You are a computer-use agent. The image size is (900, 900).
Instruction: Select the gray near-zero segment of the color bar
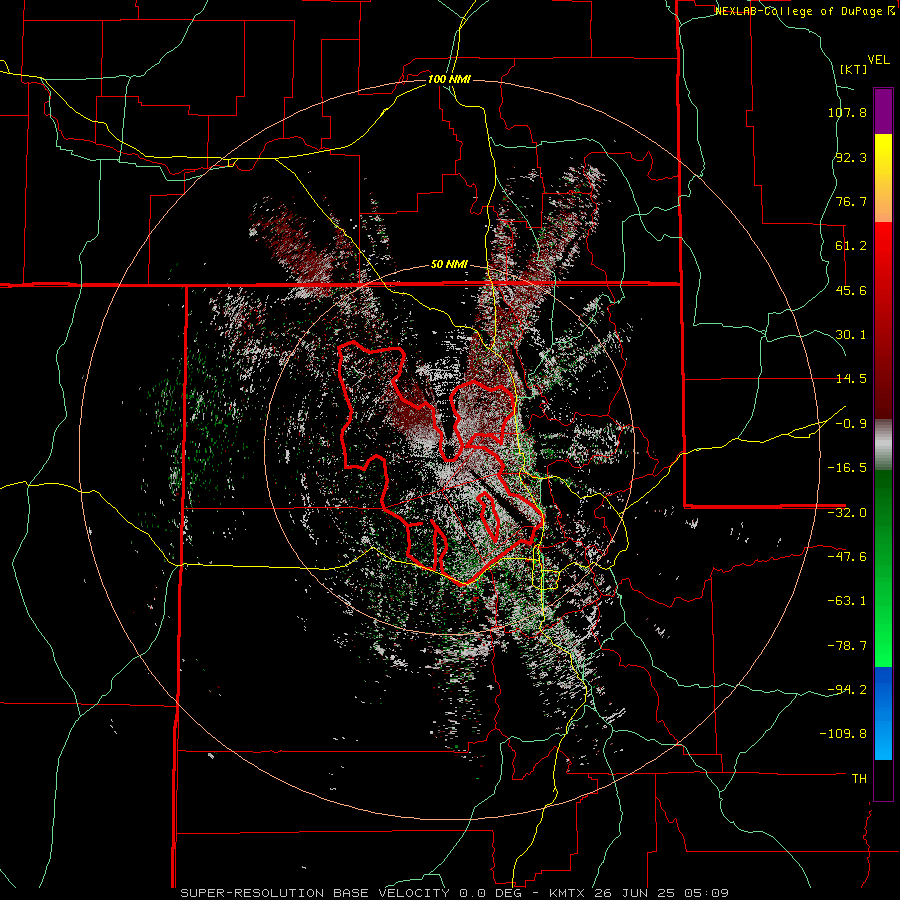883,445
